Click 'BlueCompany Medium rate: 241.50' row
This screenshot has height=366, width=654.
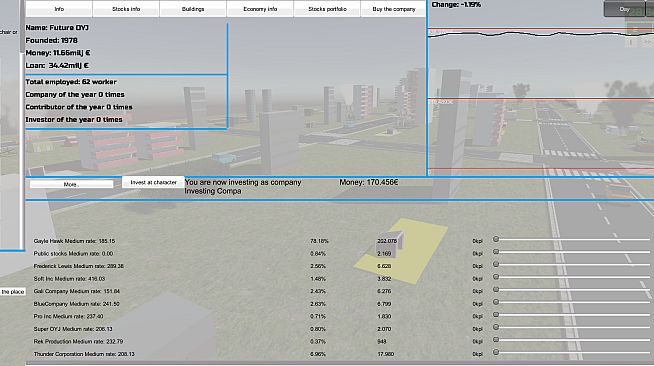click(x=76, y=304)
